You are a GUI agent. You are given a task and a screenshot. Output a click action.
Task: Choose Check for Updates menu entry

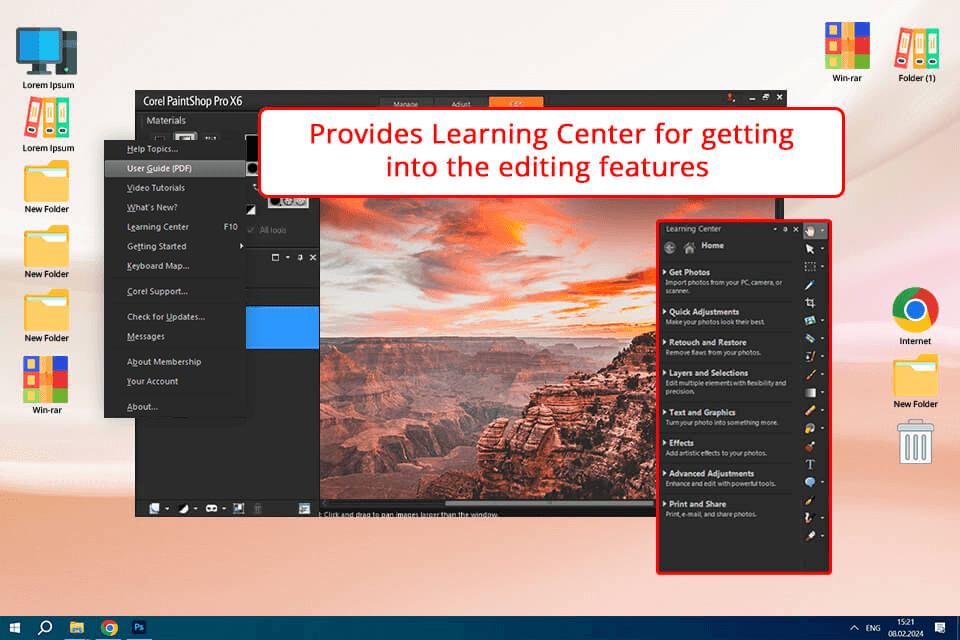175,317
